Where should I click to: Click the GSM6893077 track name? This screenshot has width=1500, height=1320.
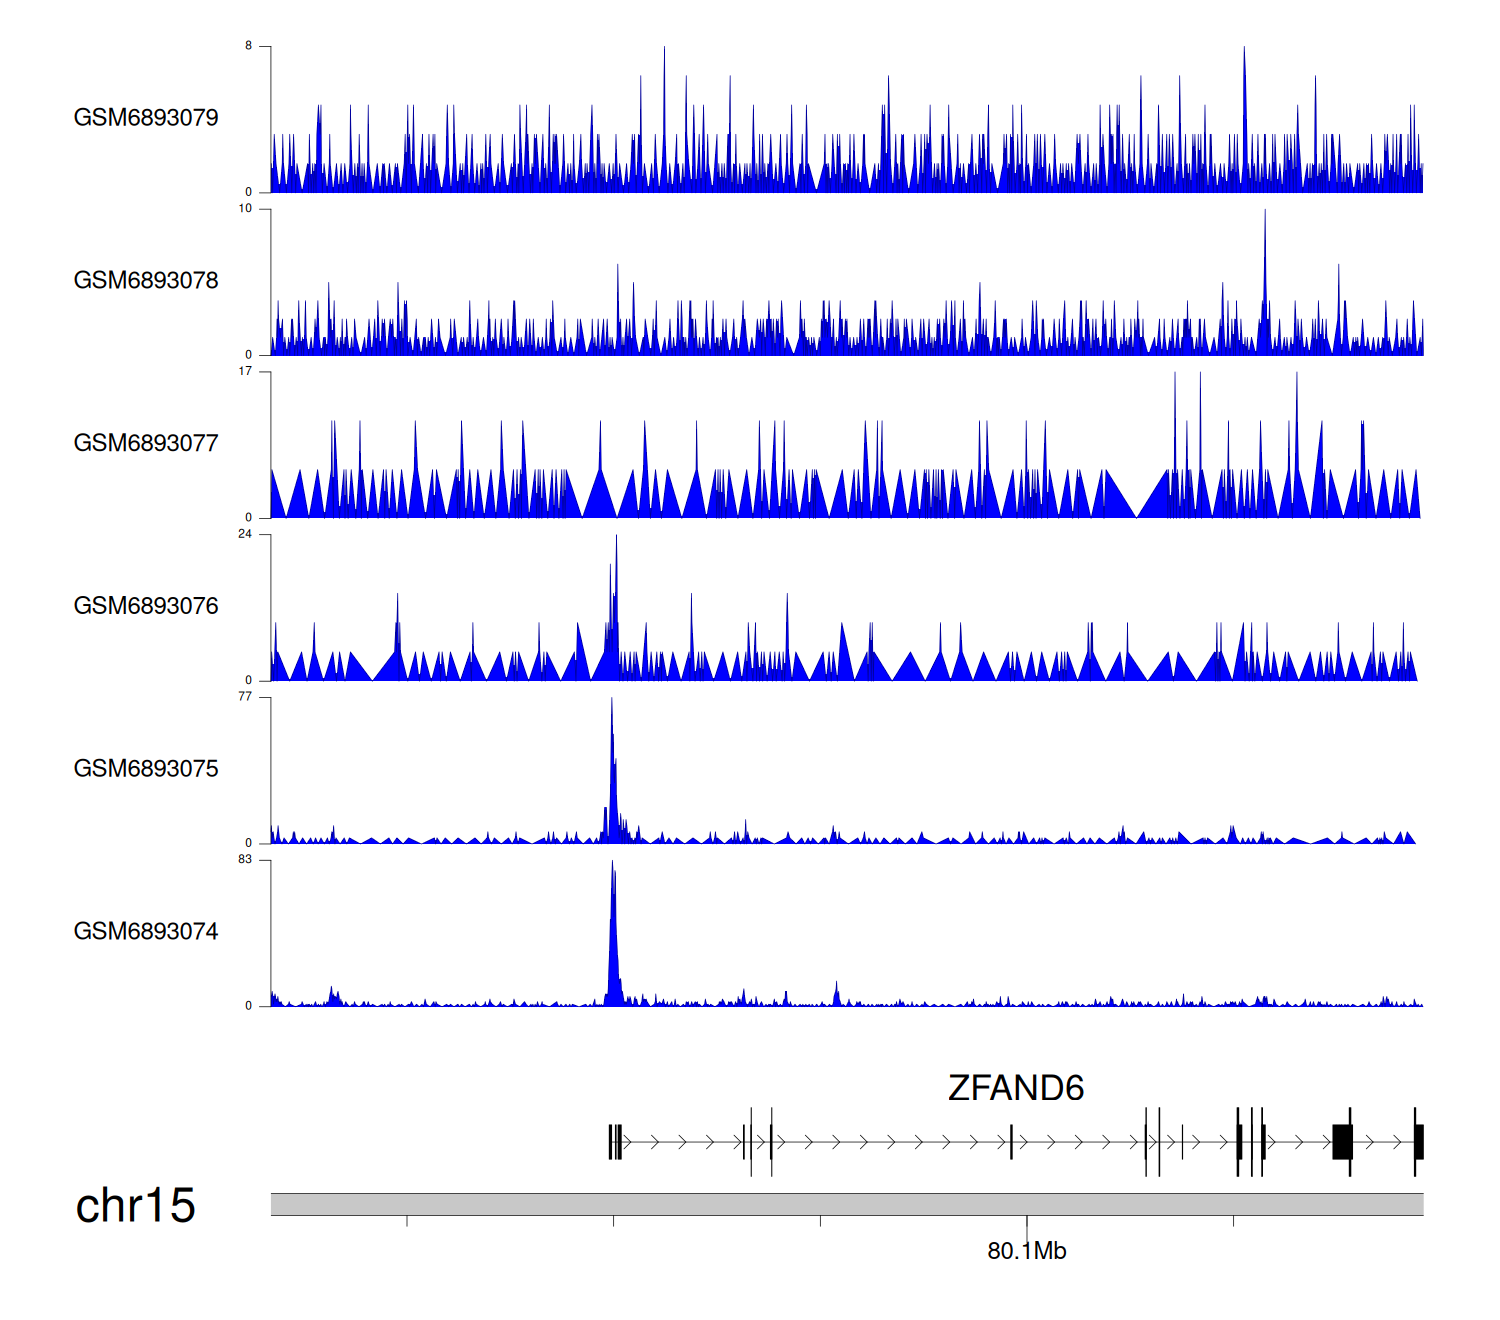[146, 443]
